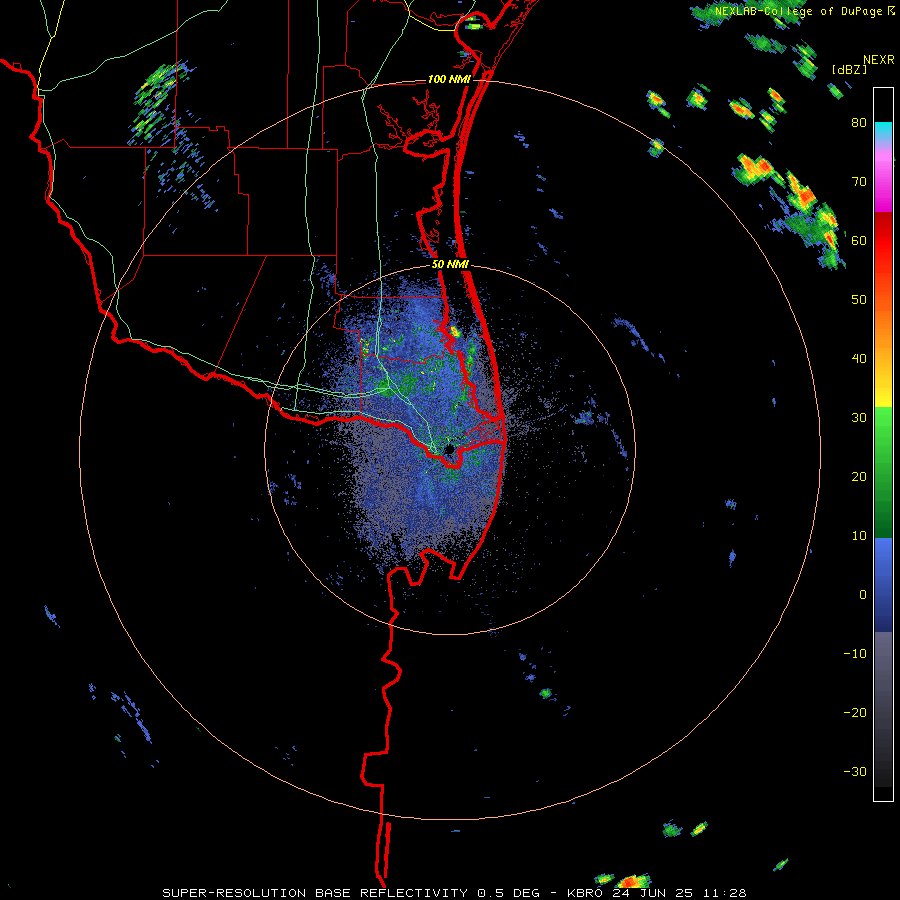900x900 pixels.
Task: Select the 80 value on the dBZ scale
Action: click(x=859, y=123)
